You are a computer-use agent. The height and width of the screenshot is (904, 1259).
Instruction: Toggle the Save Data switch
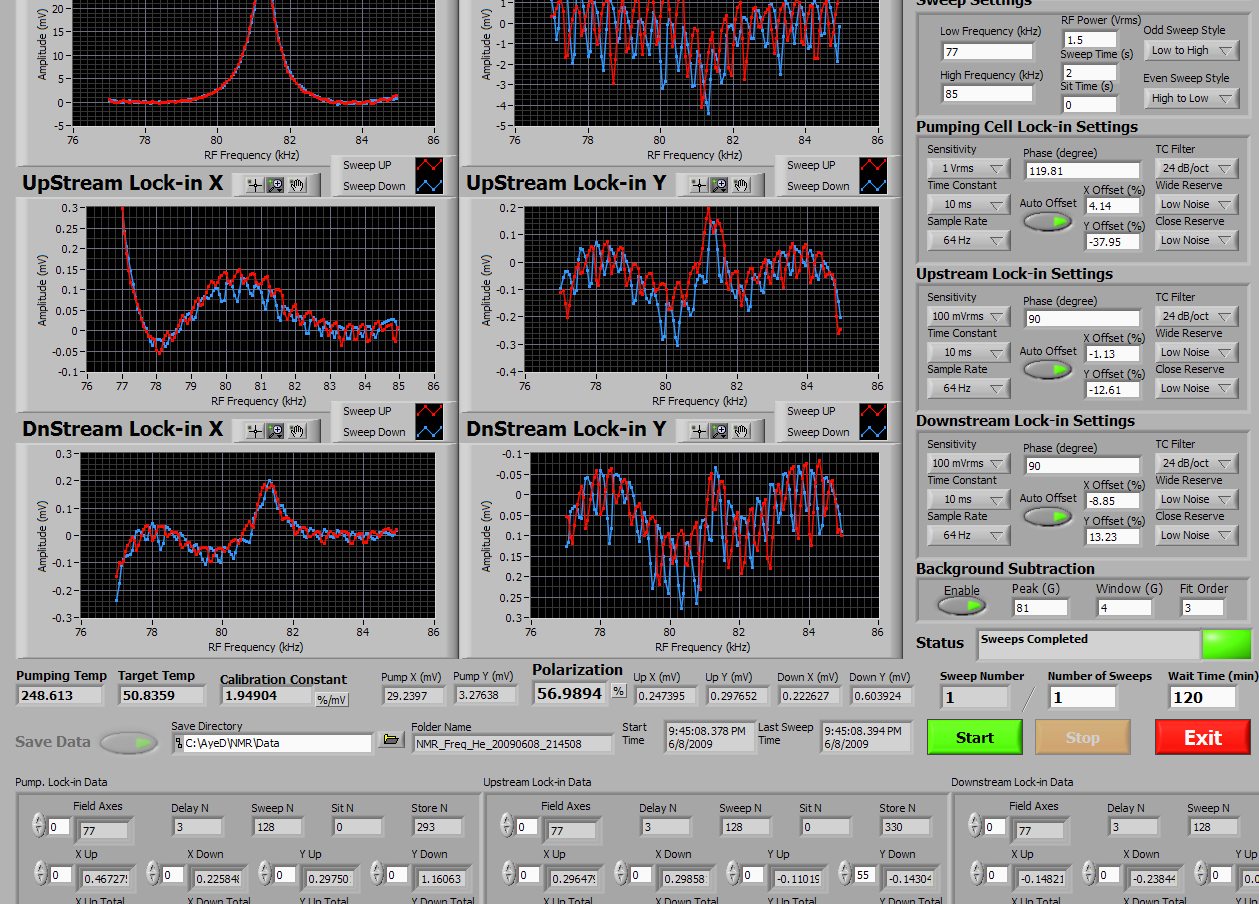(x=130, y=743)
